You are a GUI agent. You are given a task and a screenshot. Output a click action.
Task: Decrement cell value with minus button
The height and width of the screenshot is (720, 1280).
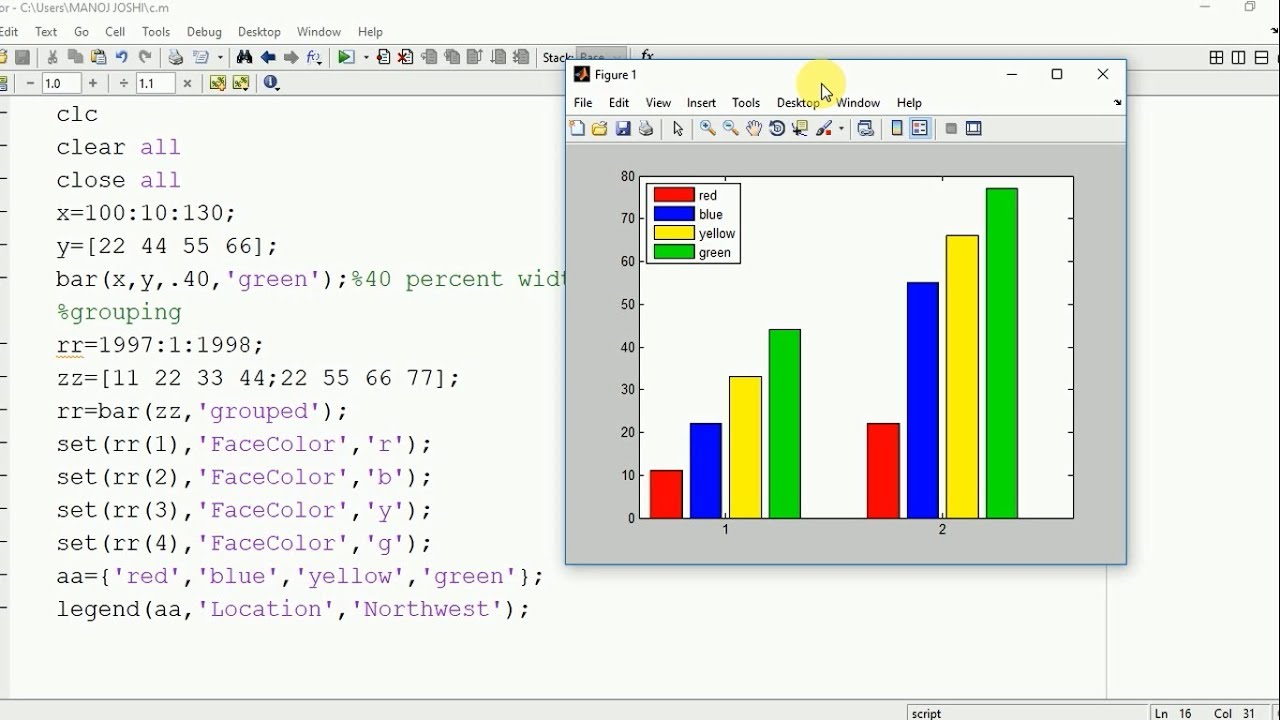tap(31, 84)
